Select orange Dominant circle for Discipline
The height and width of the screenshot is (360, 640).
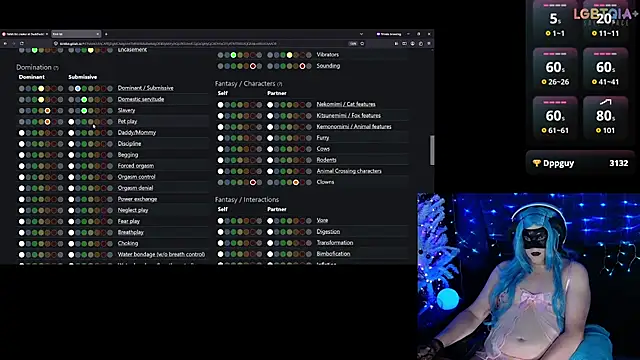pos(48,144)
